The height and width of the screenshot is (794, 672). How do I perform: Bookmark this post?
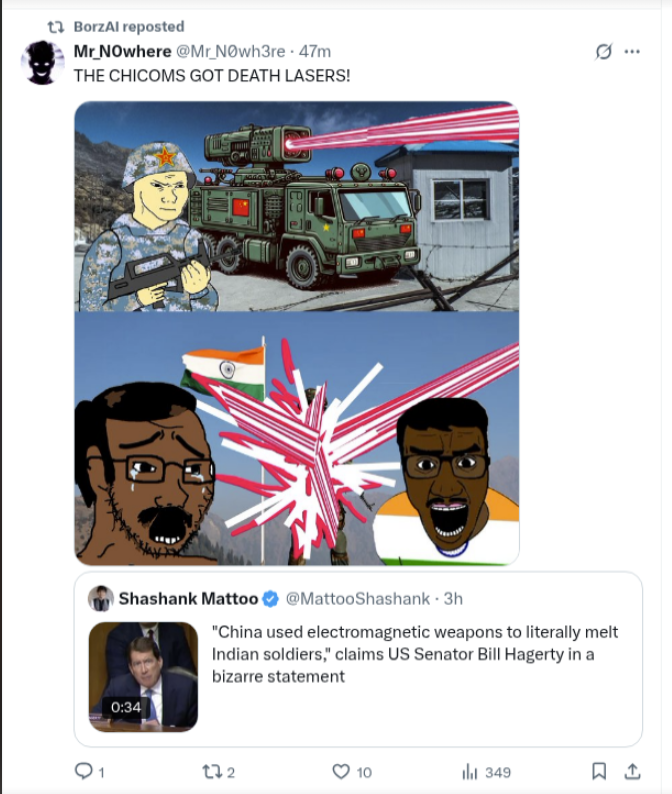pos(599,771)
